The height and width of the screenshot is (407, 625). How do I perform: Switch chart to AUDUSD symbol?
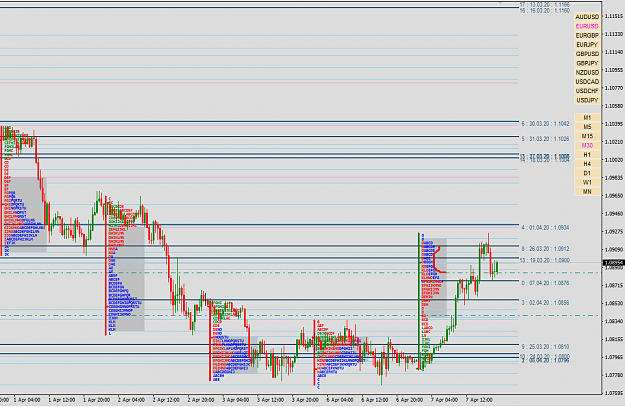click(587, 17)
